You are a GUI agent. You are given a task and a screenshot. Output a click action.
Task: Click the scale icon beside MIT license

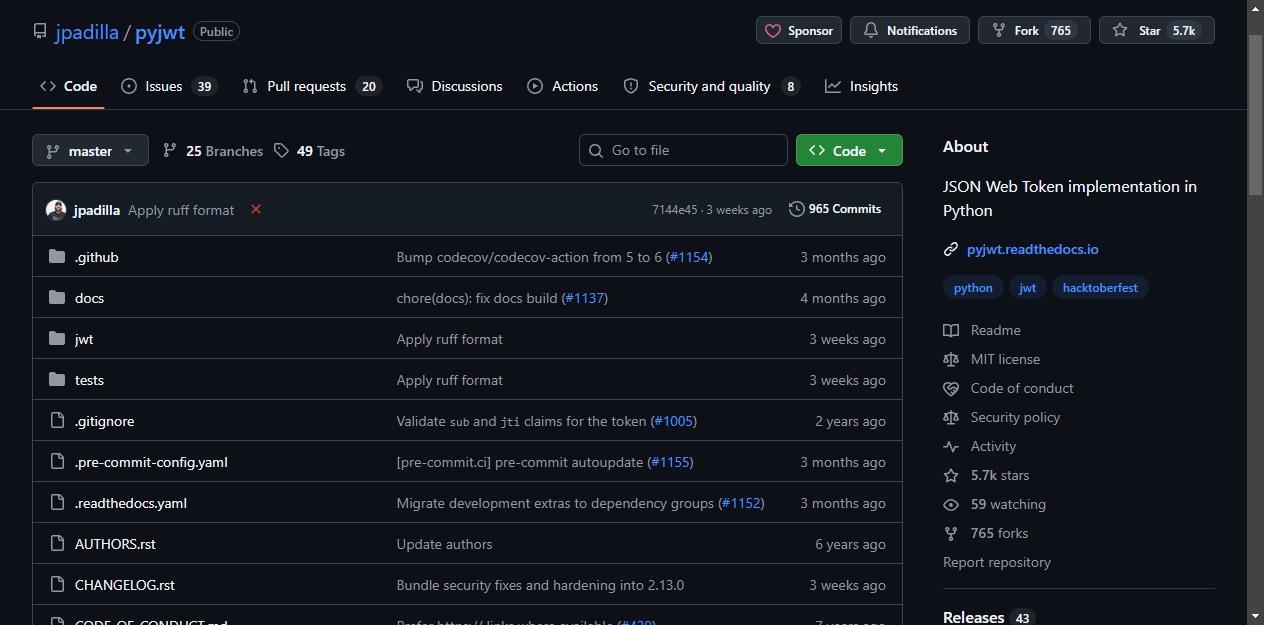pos(951,359)
